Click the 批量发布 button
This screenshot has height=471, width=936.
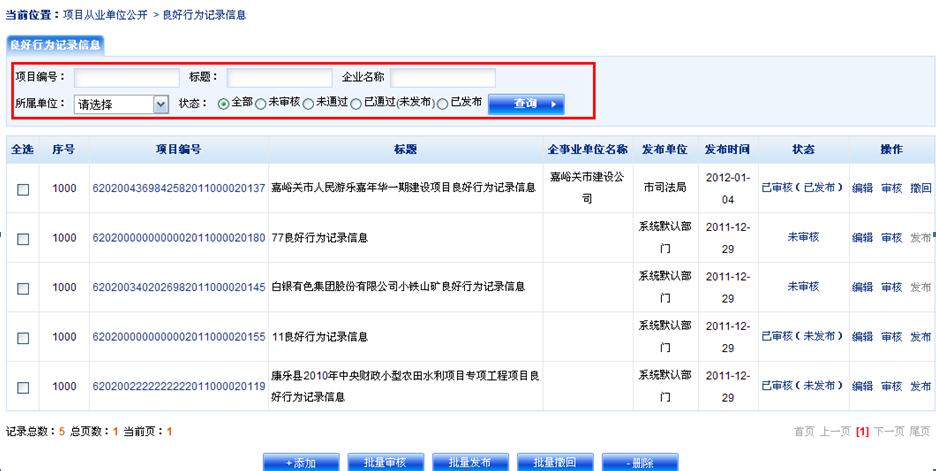tap(470, 462)
